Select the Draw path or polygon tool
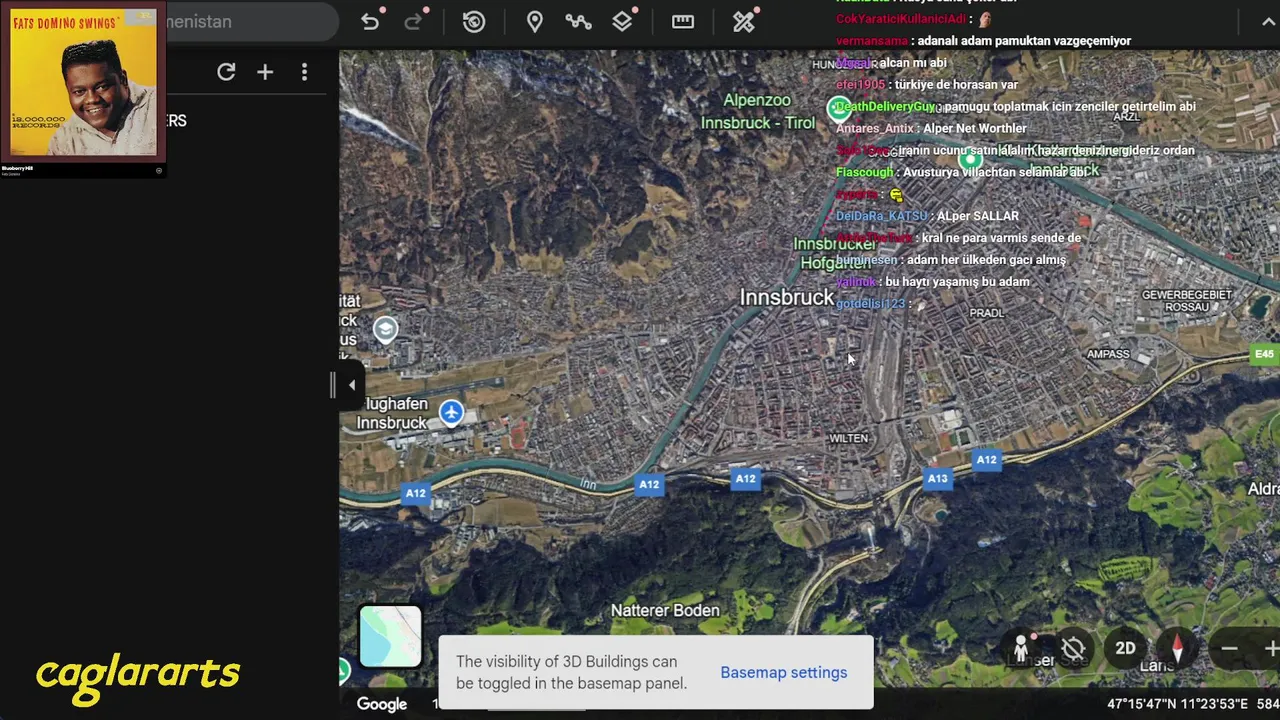Viewport: 1280px width, 720px height. pos(578,21)
